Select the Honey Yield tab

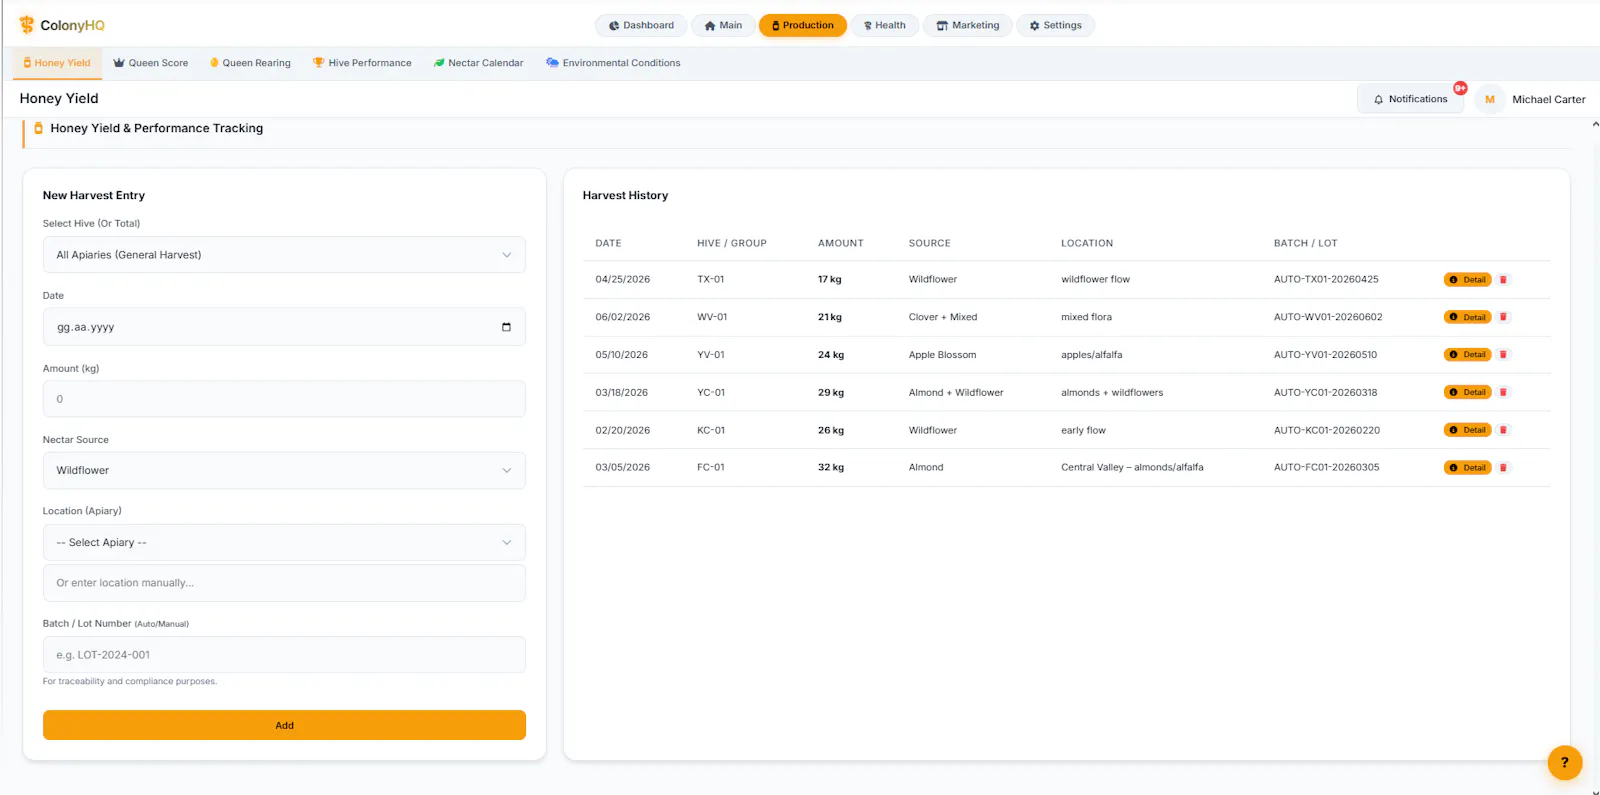coord(57,63)
